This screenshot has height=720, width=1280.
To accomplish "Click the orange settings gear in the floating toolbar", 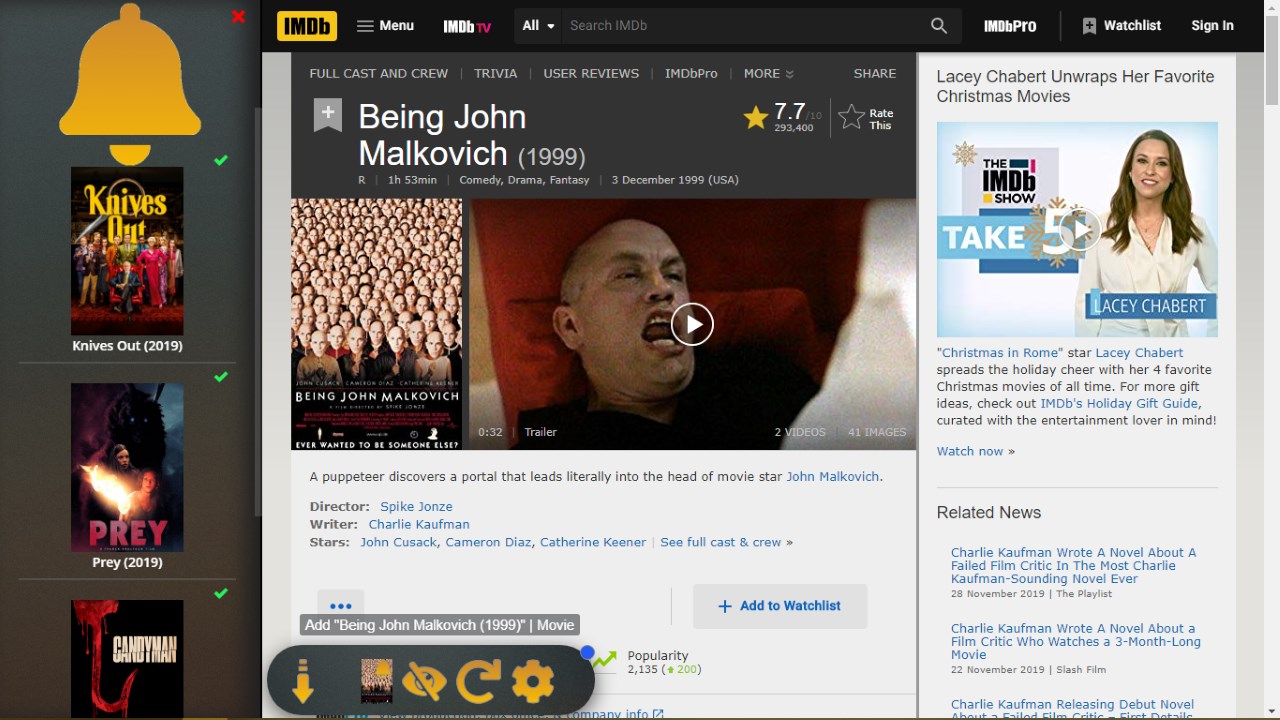I will (532, 681).
